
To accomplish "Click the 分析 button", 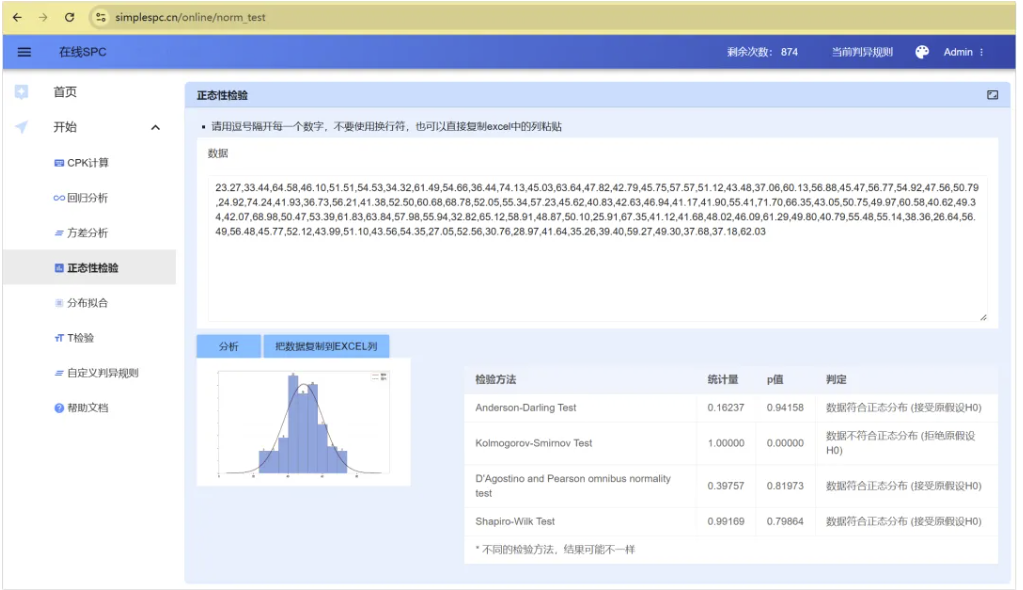I will click(228, 346).
